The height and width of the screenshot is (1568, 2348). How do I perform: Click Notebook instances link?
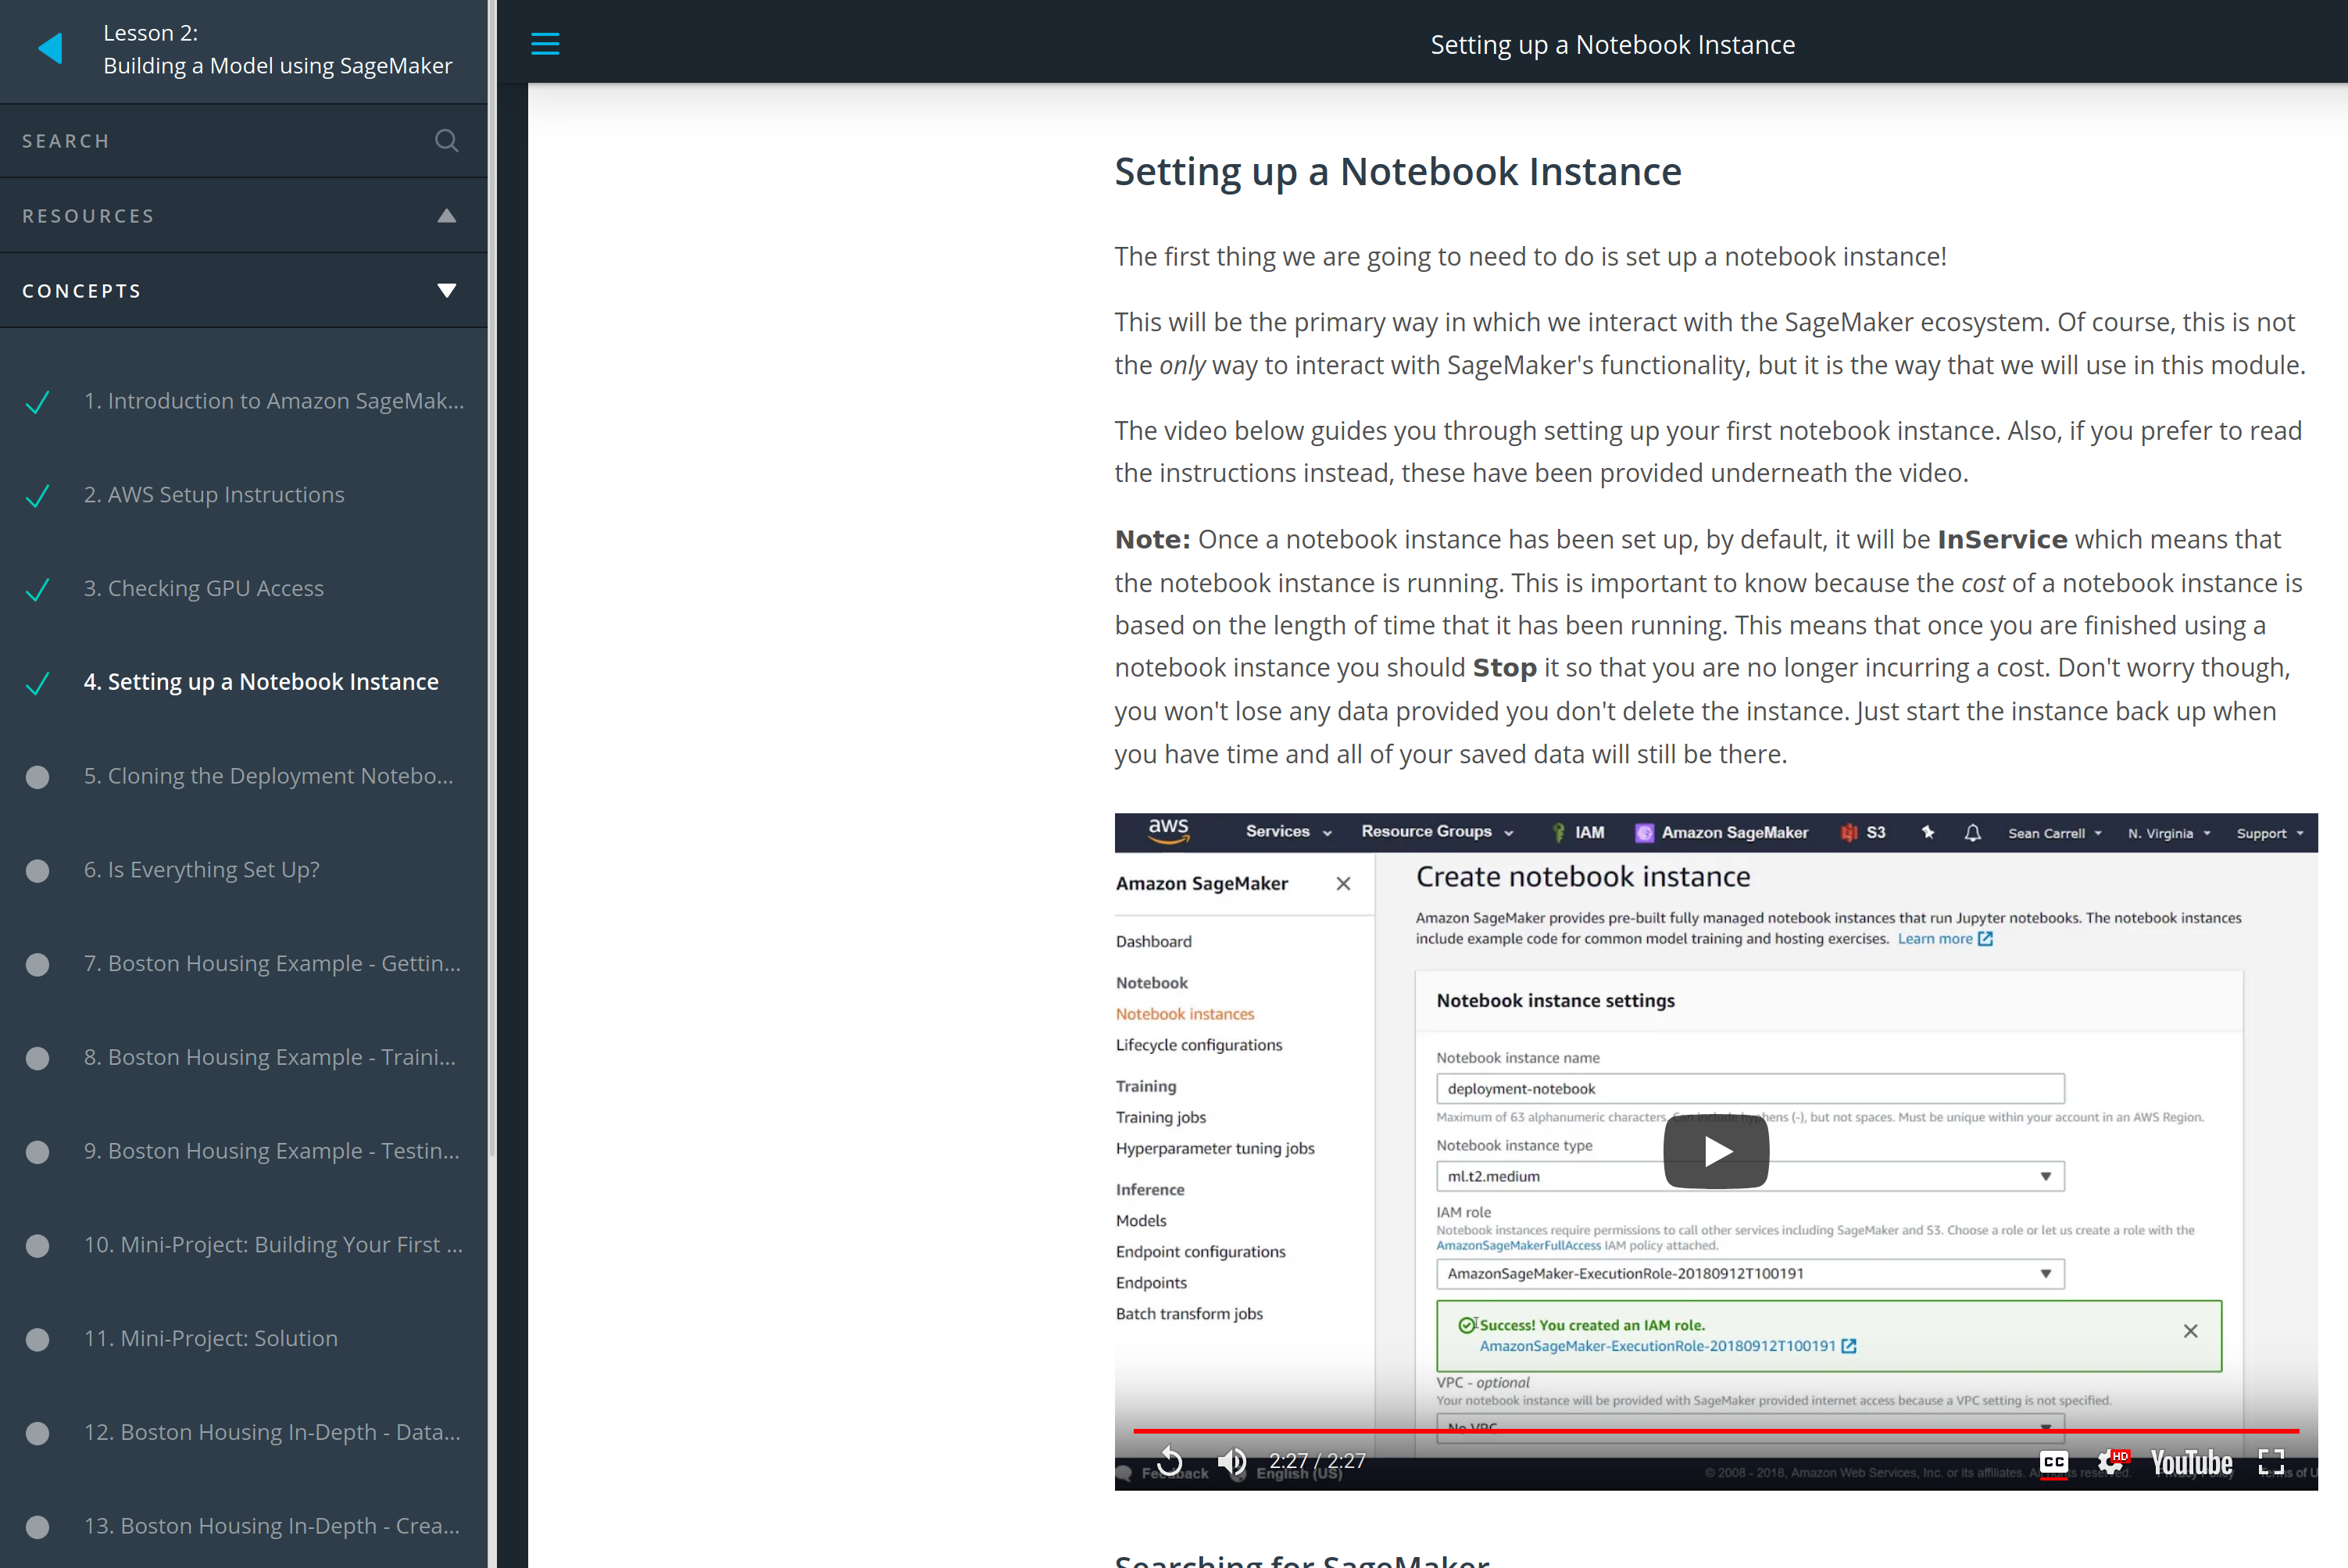pos(1184,1013)
